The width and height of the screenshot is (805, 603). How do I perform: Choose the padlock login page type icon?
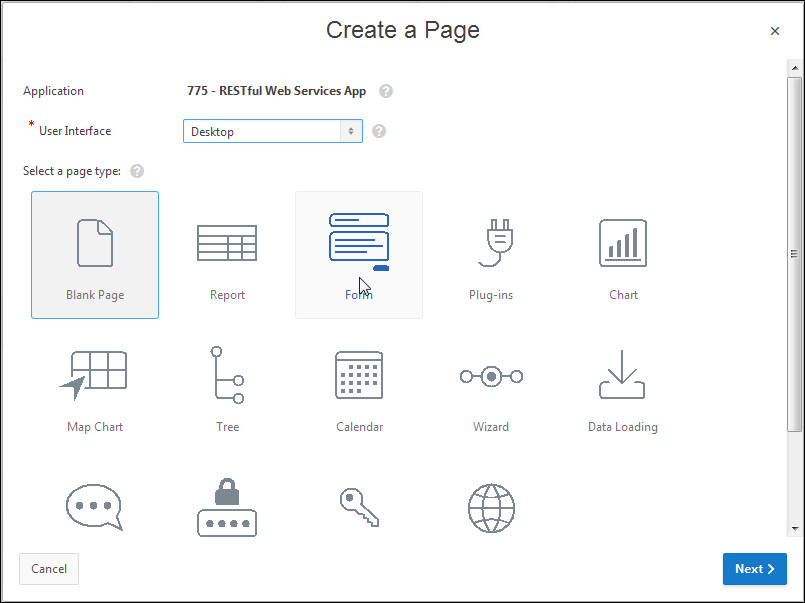coord(227,507)
